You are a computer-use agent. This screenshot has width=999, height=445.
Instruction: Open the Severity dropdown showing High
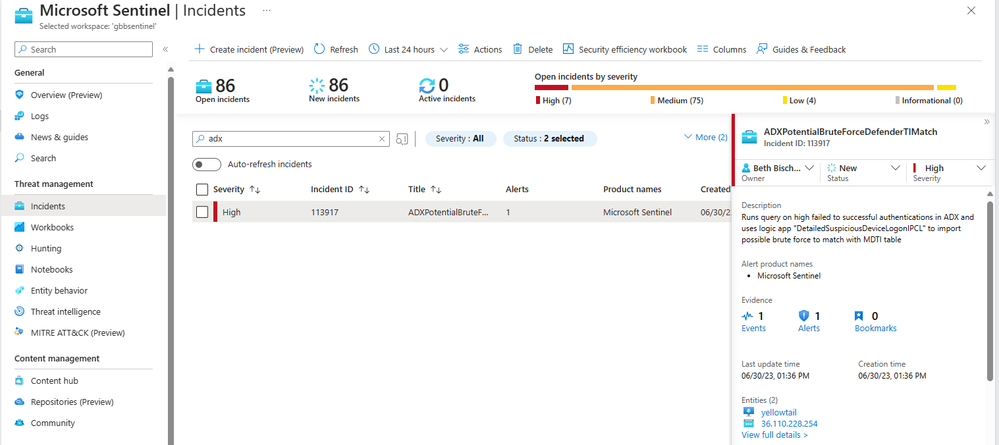pos(949,168)
